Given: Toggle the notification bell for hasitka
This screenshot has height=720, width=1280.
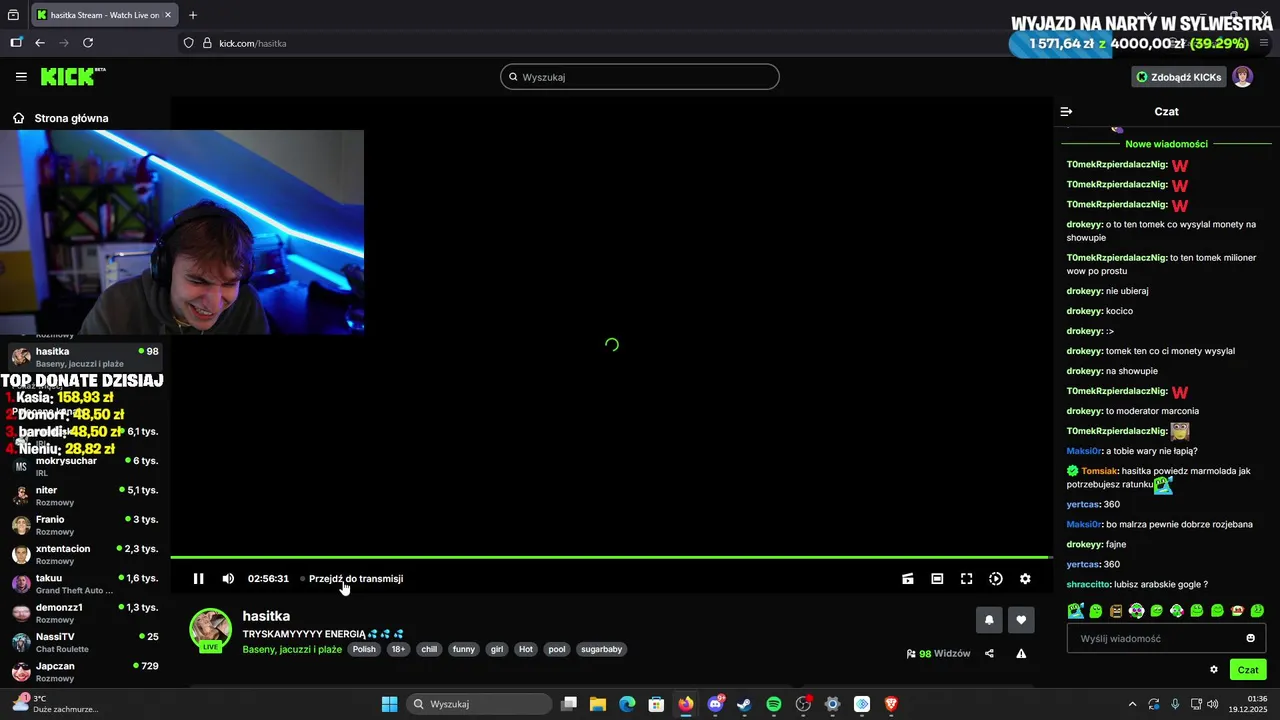Looking at the screenshot, I should pos(989,620).
